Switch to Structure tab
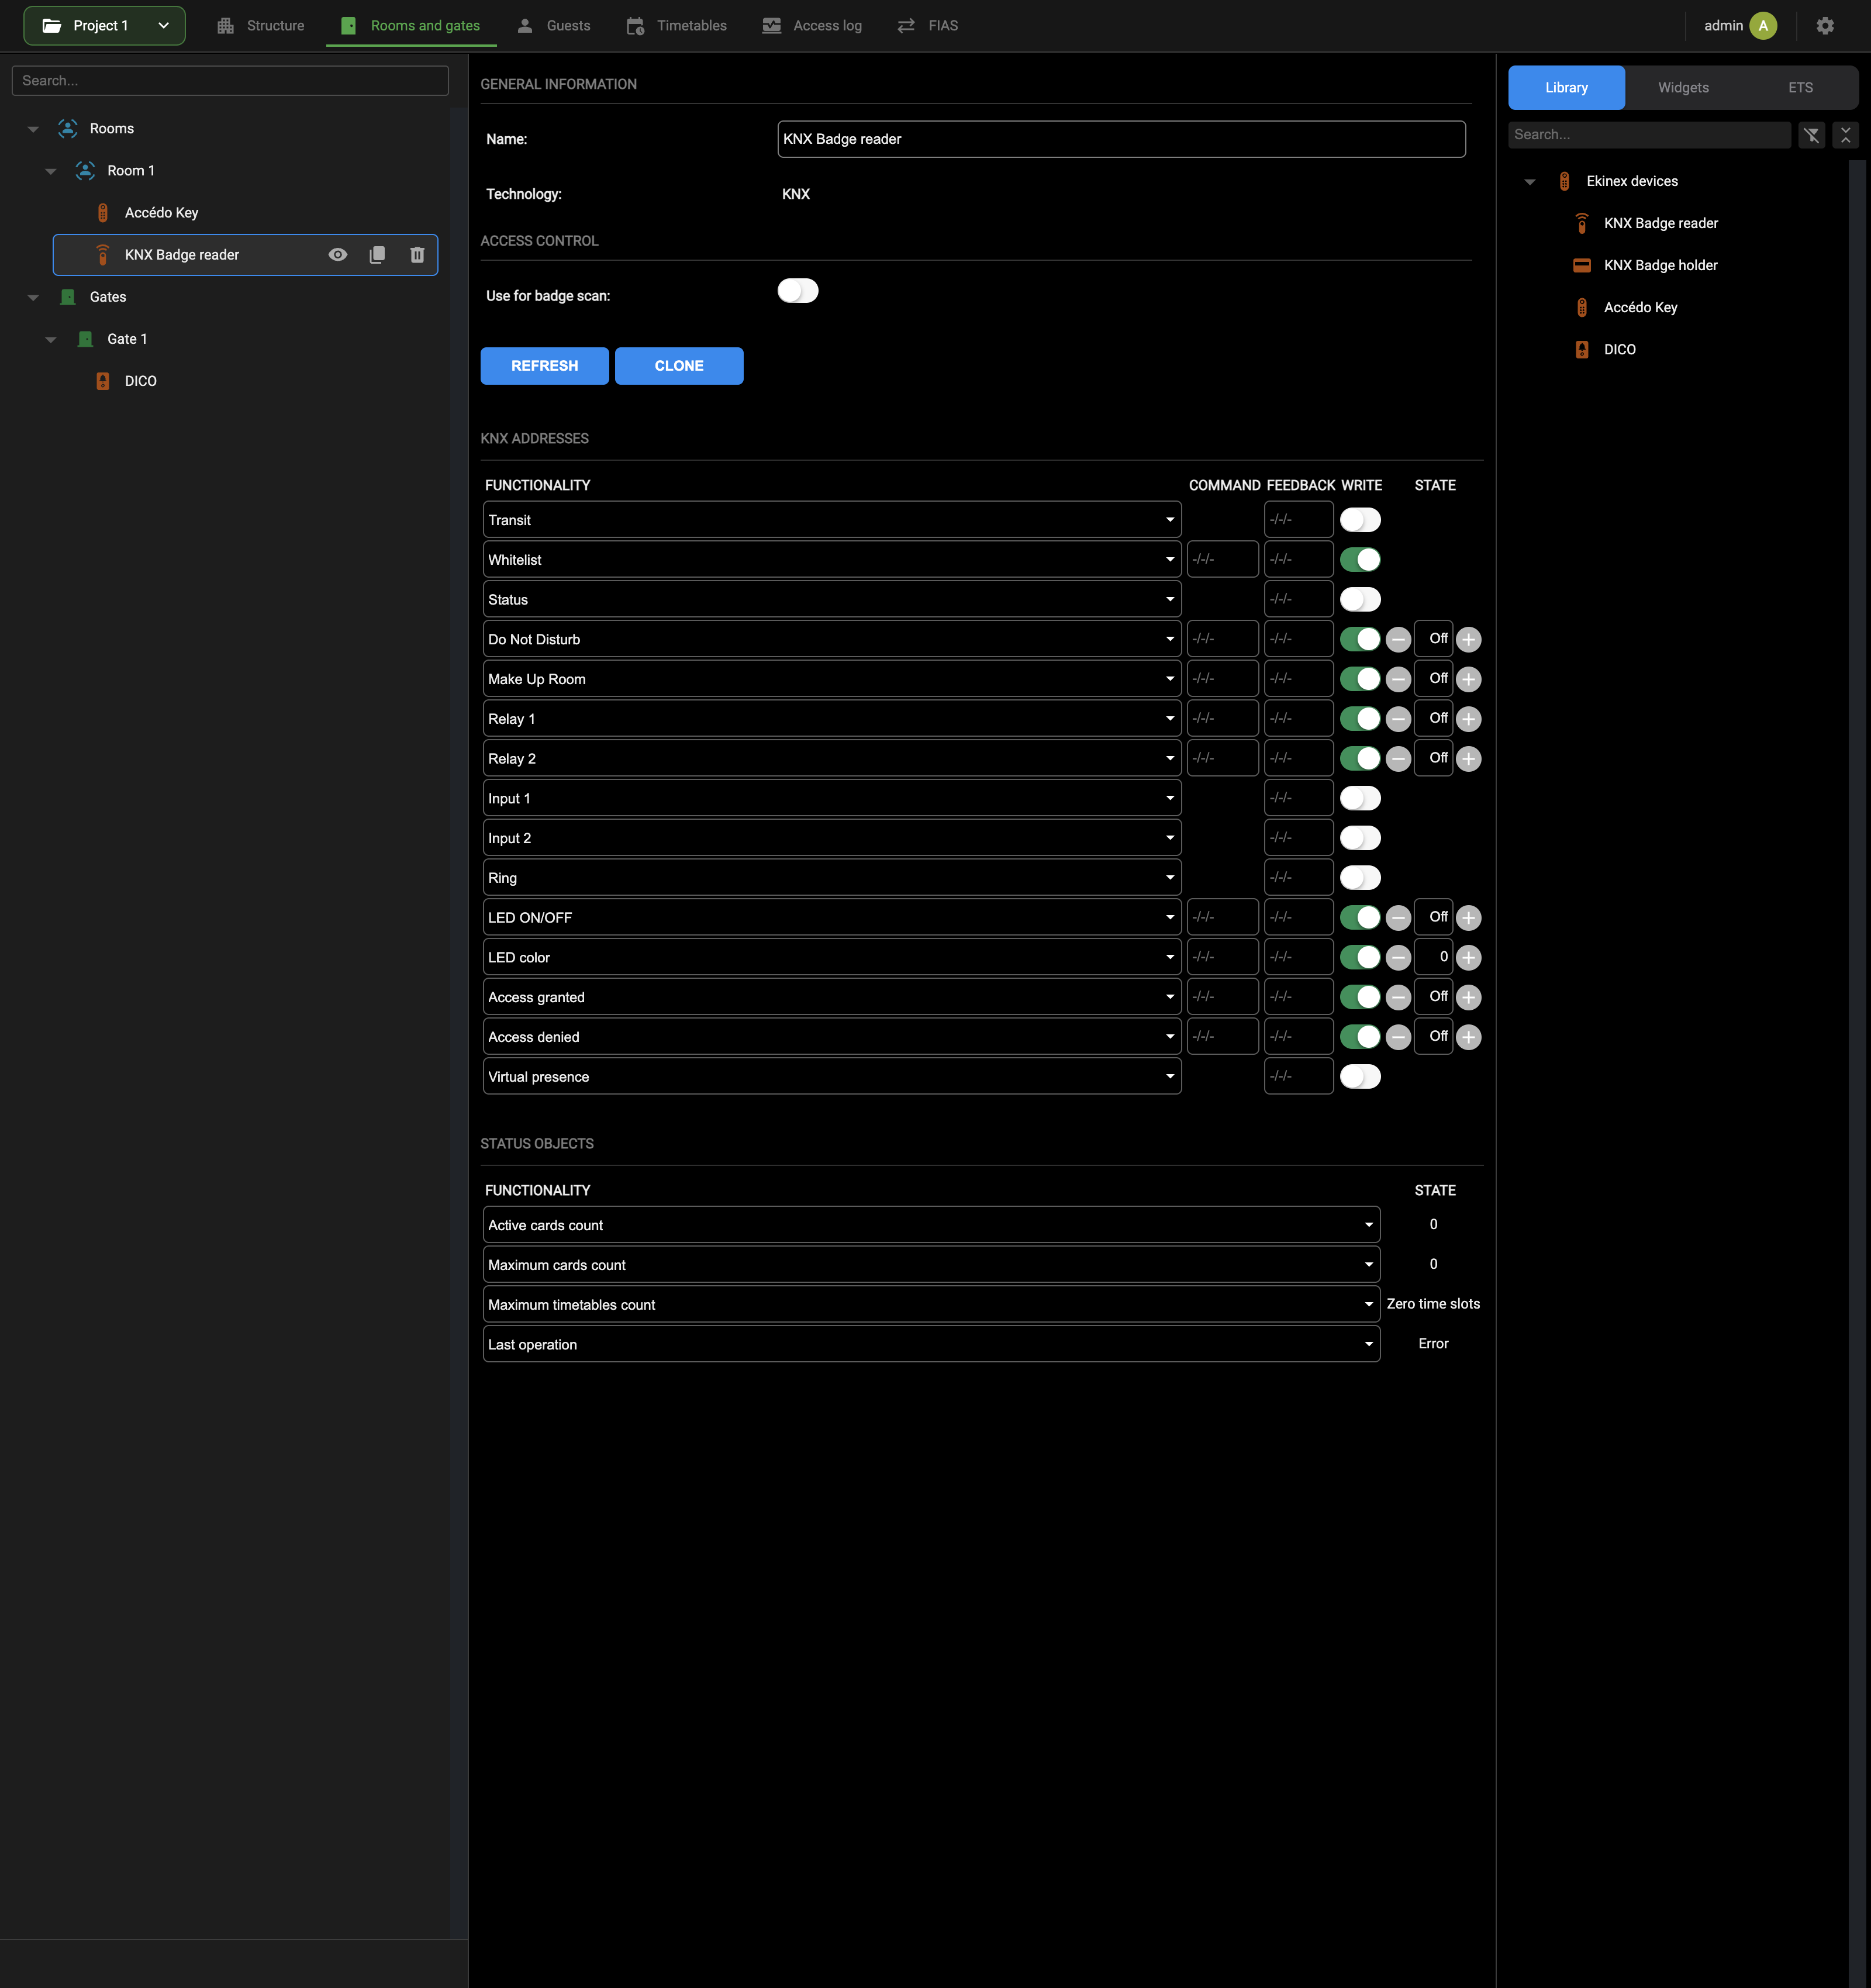 click(x=261, y=26)
